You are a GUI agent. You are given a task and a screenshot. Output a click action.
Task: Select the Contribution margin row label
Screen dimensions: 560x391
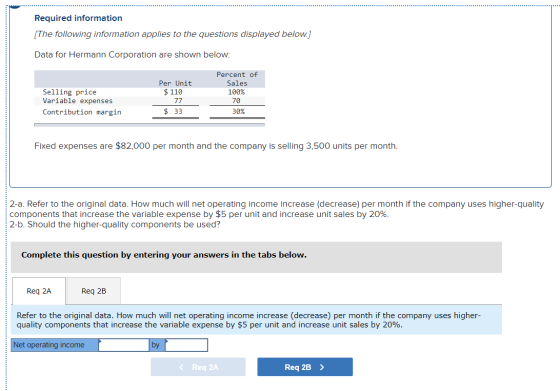point(82,112)
